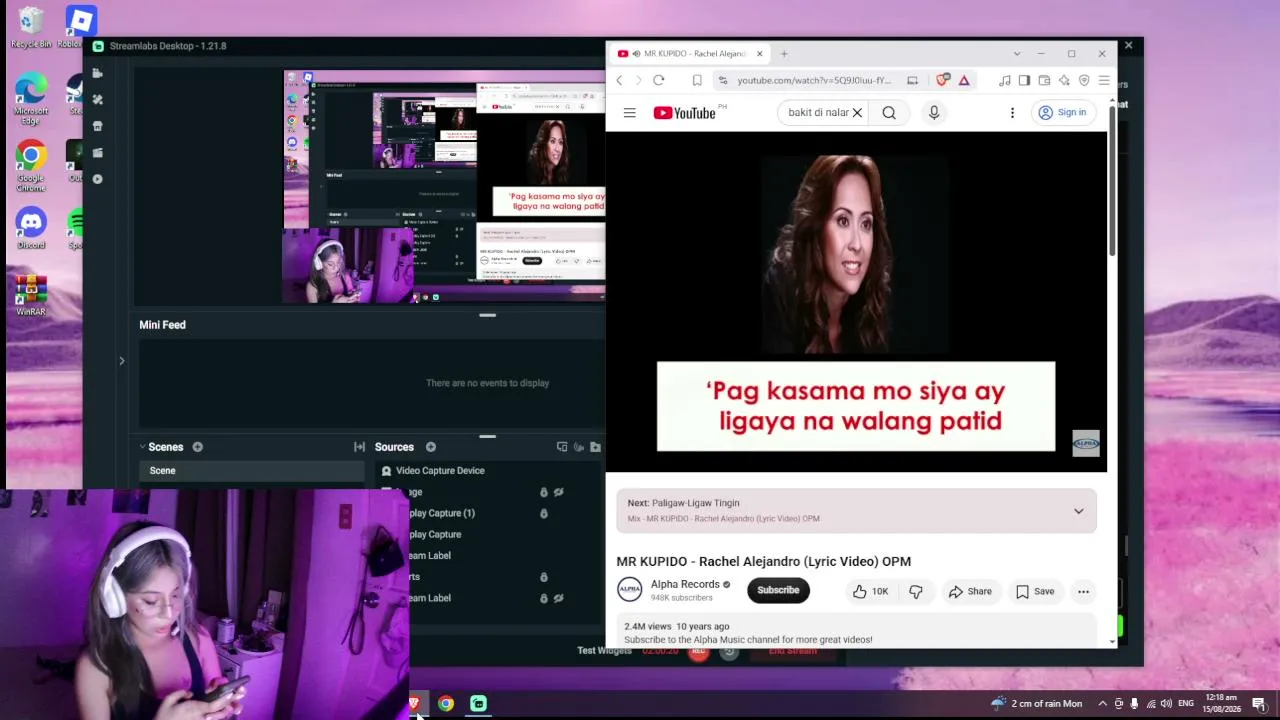Open the Brave playlist music note icon
The image size is (1280, 720).
[1004, 80]
